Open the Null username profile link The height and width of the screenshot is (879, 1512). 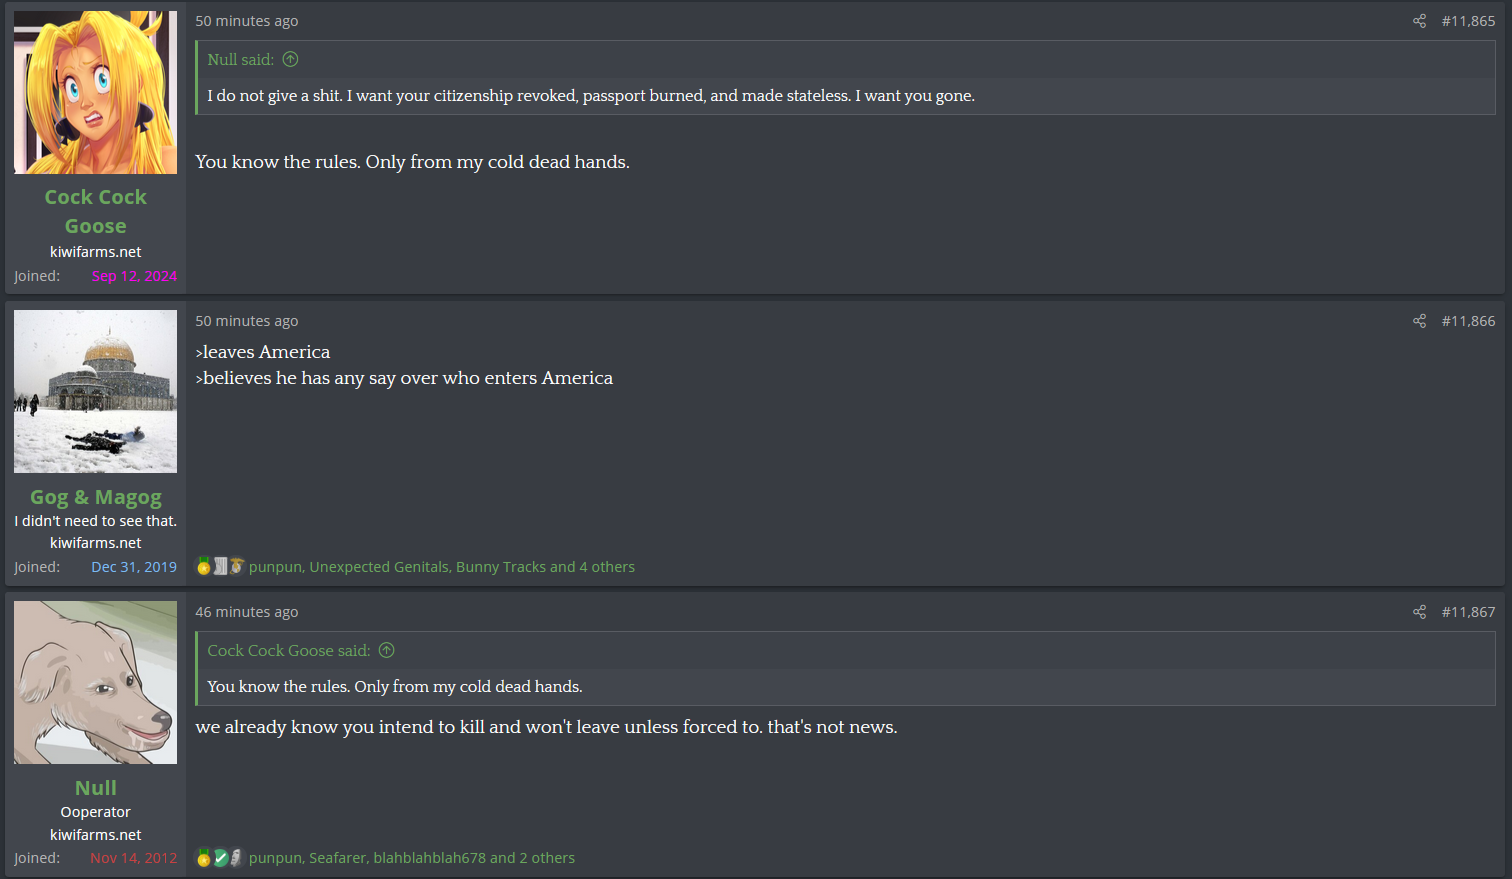95,788
